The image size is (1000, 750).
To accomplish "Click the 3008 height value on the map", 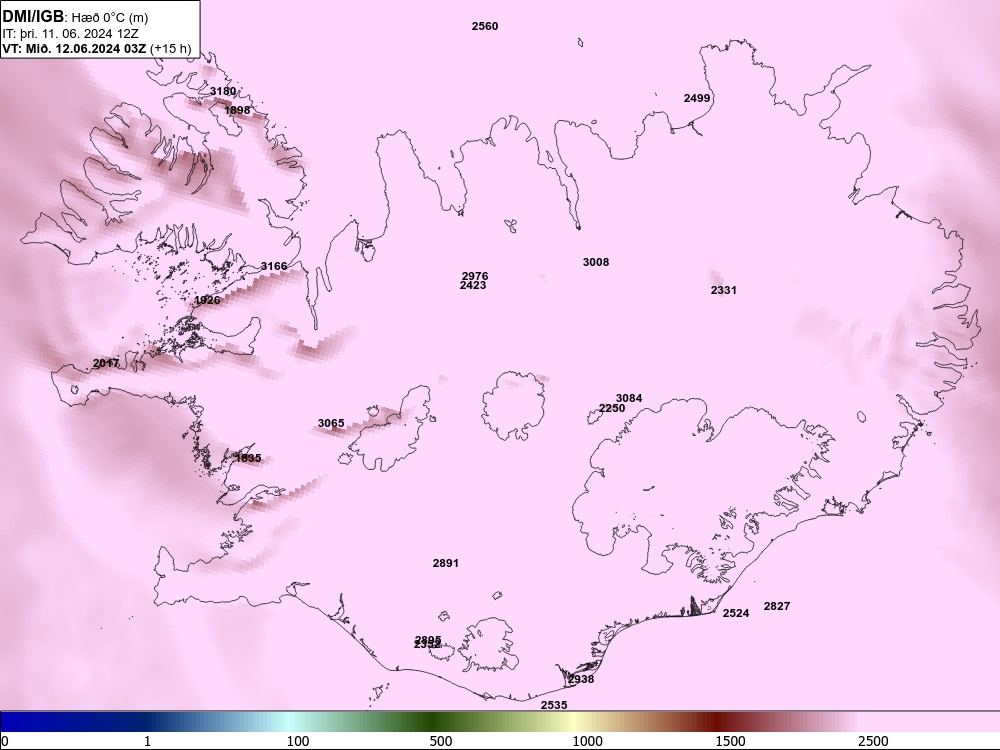I will coord(596,262).
